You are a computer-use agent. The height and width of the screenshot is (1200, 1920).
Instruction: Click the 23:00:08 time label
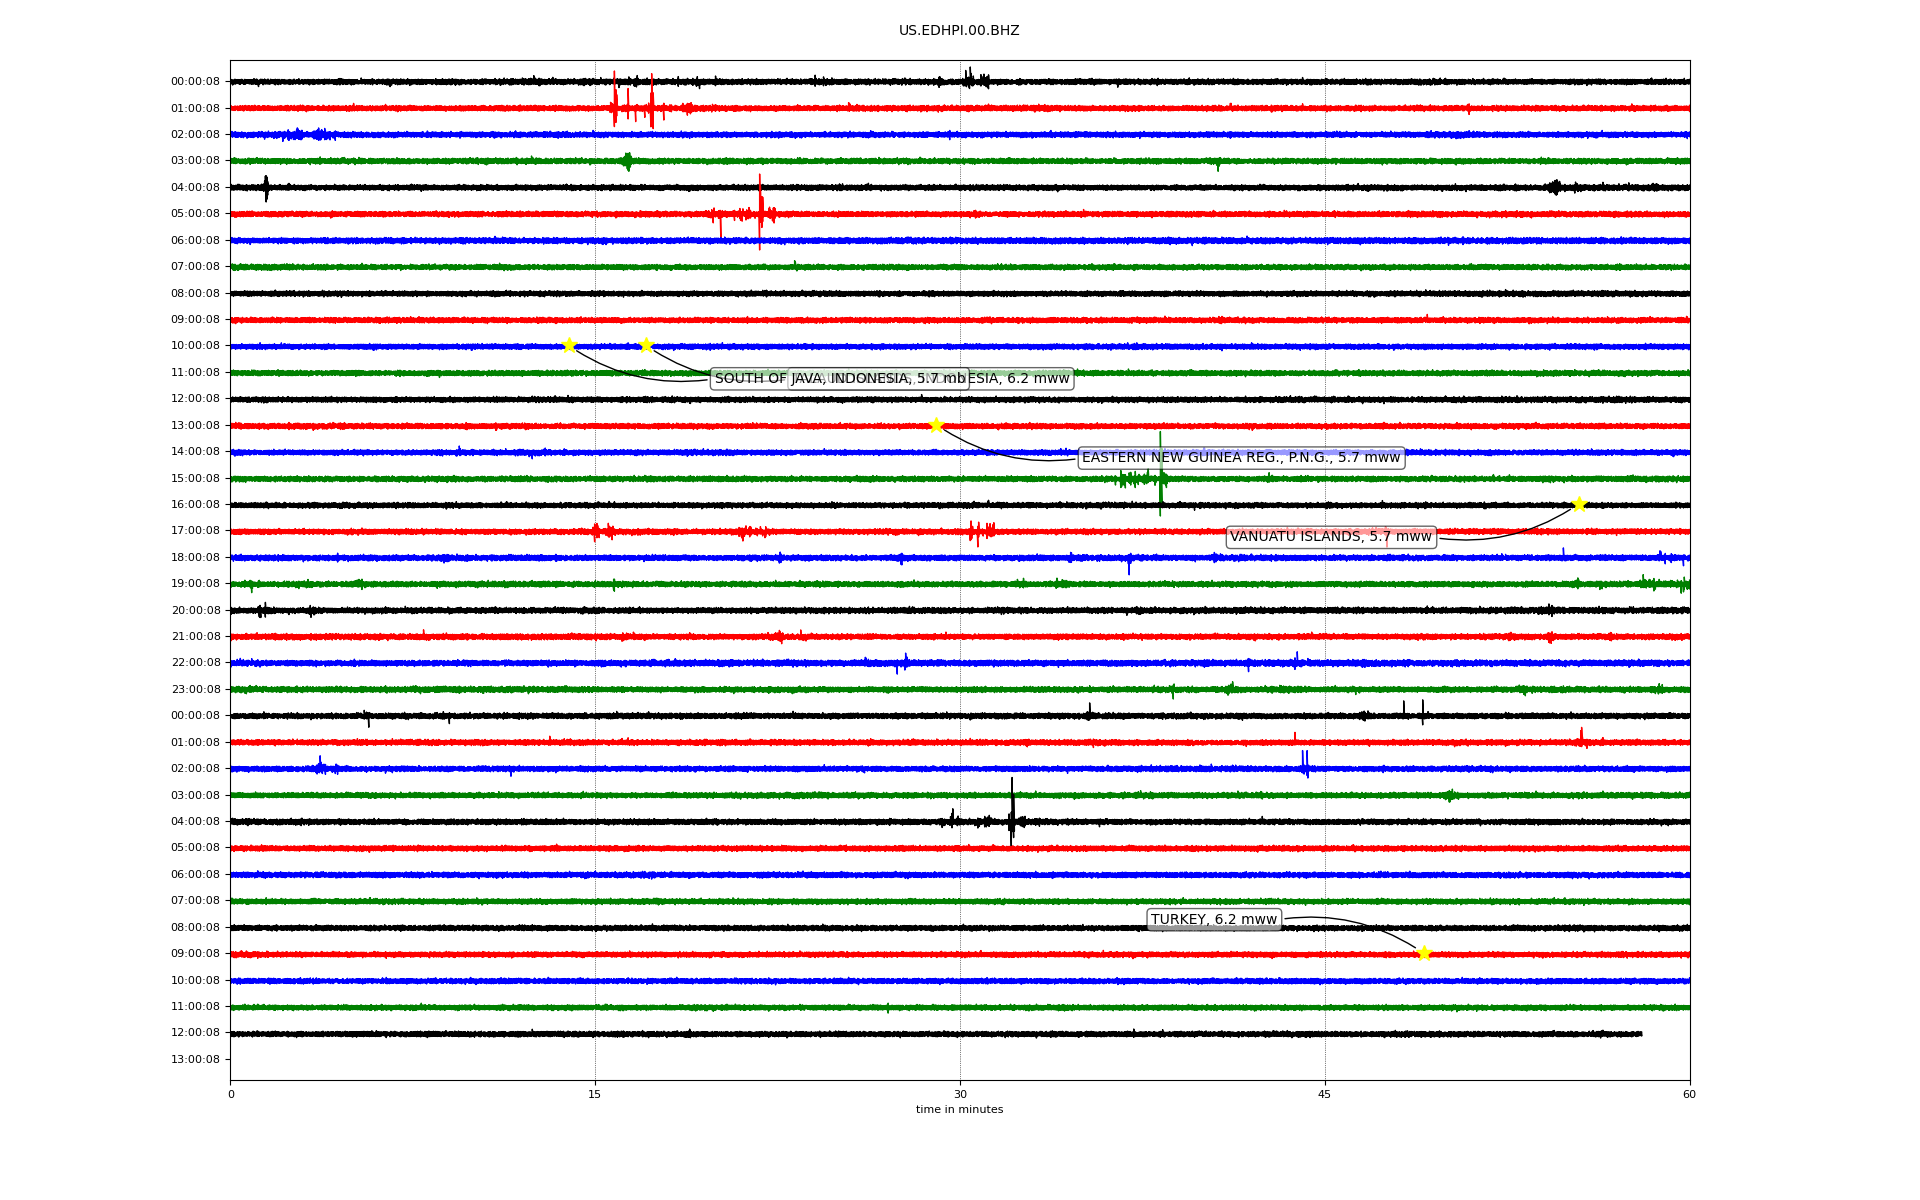(x=195, y=690)
